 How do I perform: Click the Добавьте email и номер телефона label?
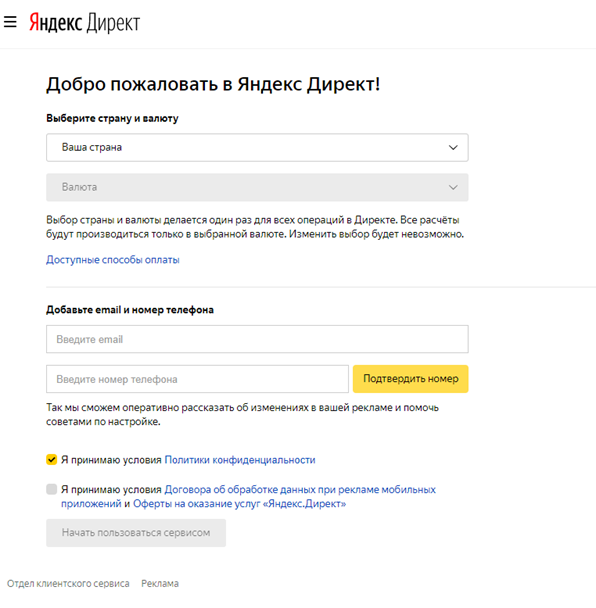(130, 310)
